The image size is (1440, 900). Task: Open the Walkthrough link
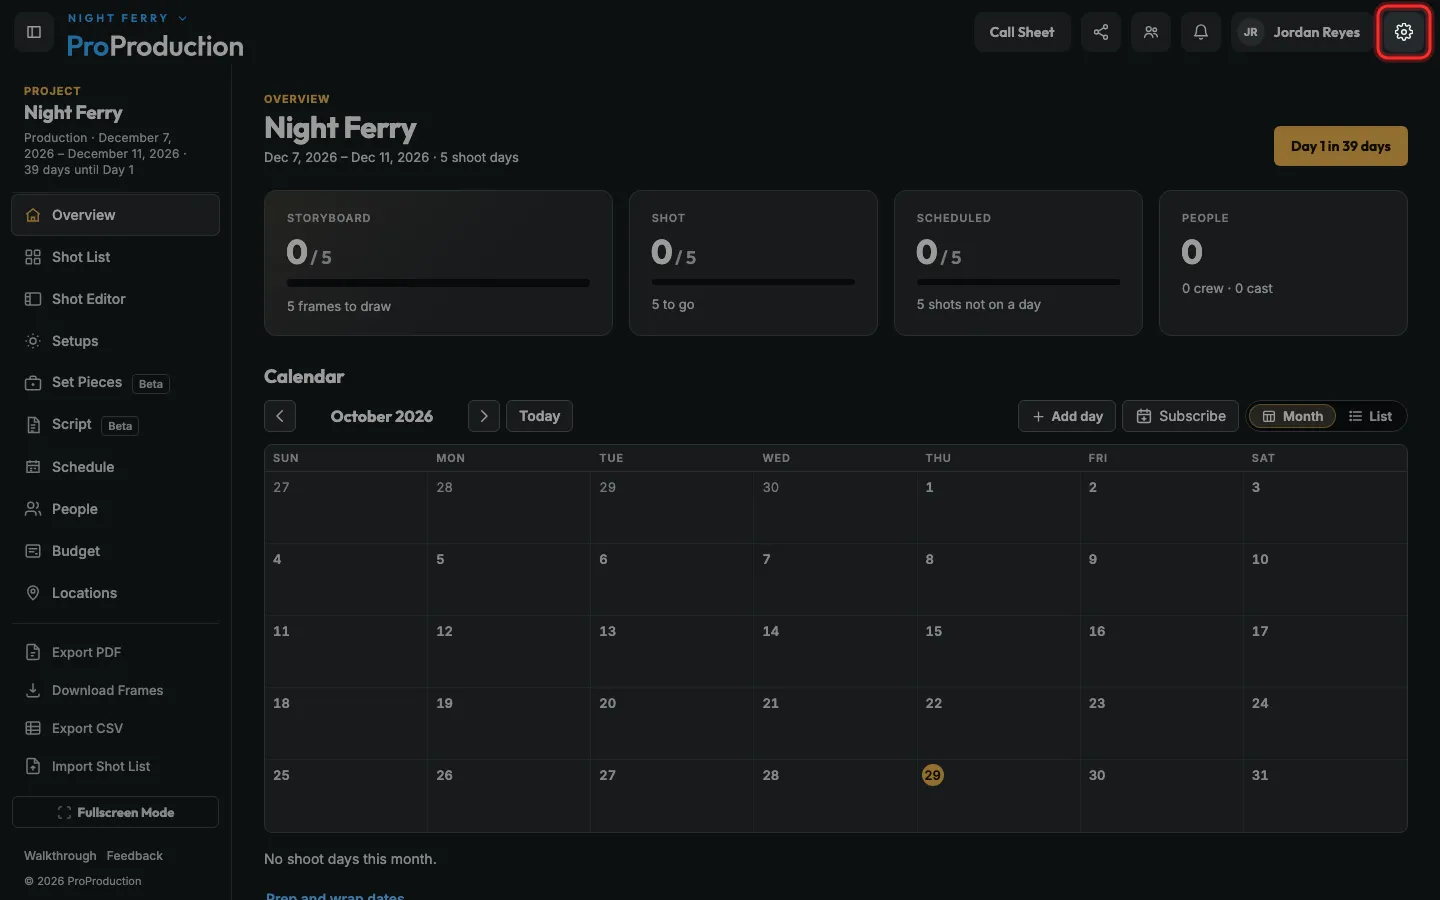60,856
